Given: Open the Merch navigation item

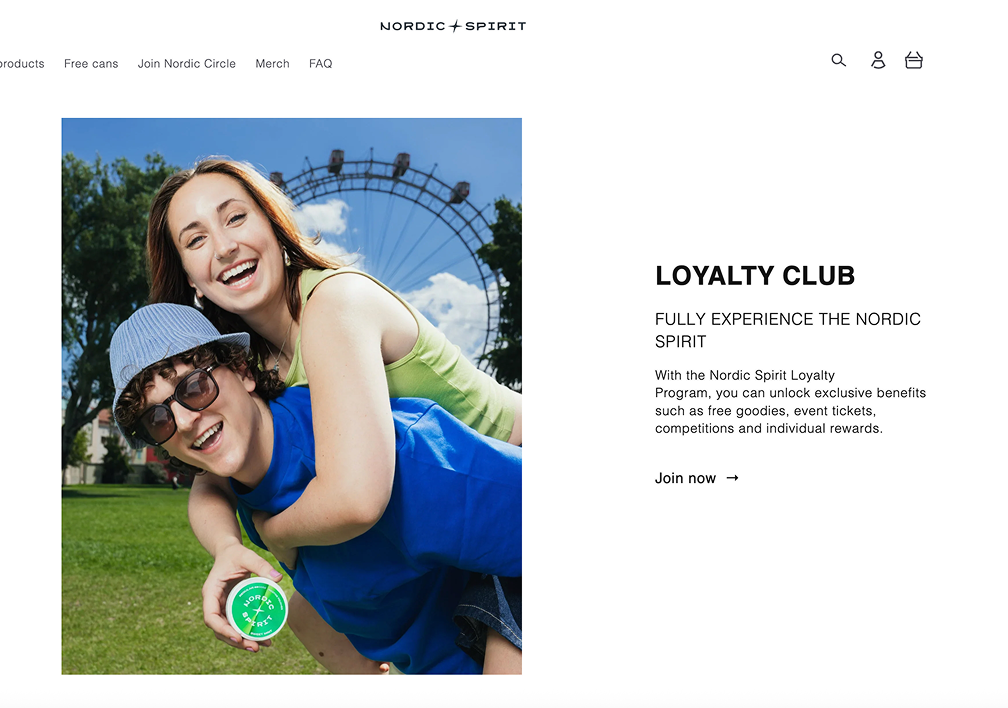Looking at the screenshot, I should [273, 64].
